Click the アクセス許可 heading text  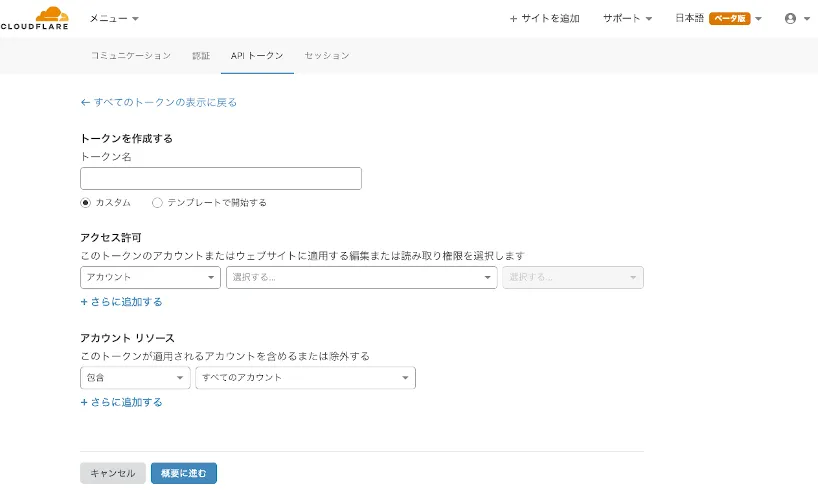coord(111,237)
